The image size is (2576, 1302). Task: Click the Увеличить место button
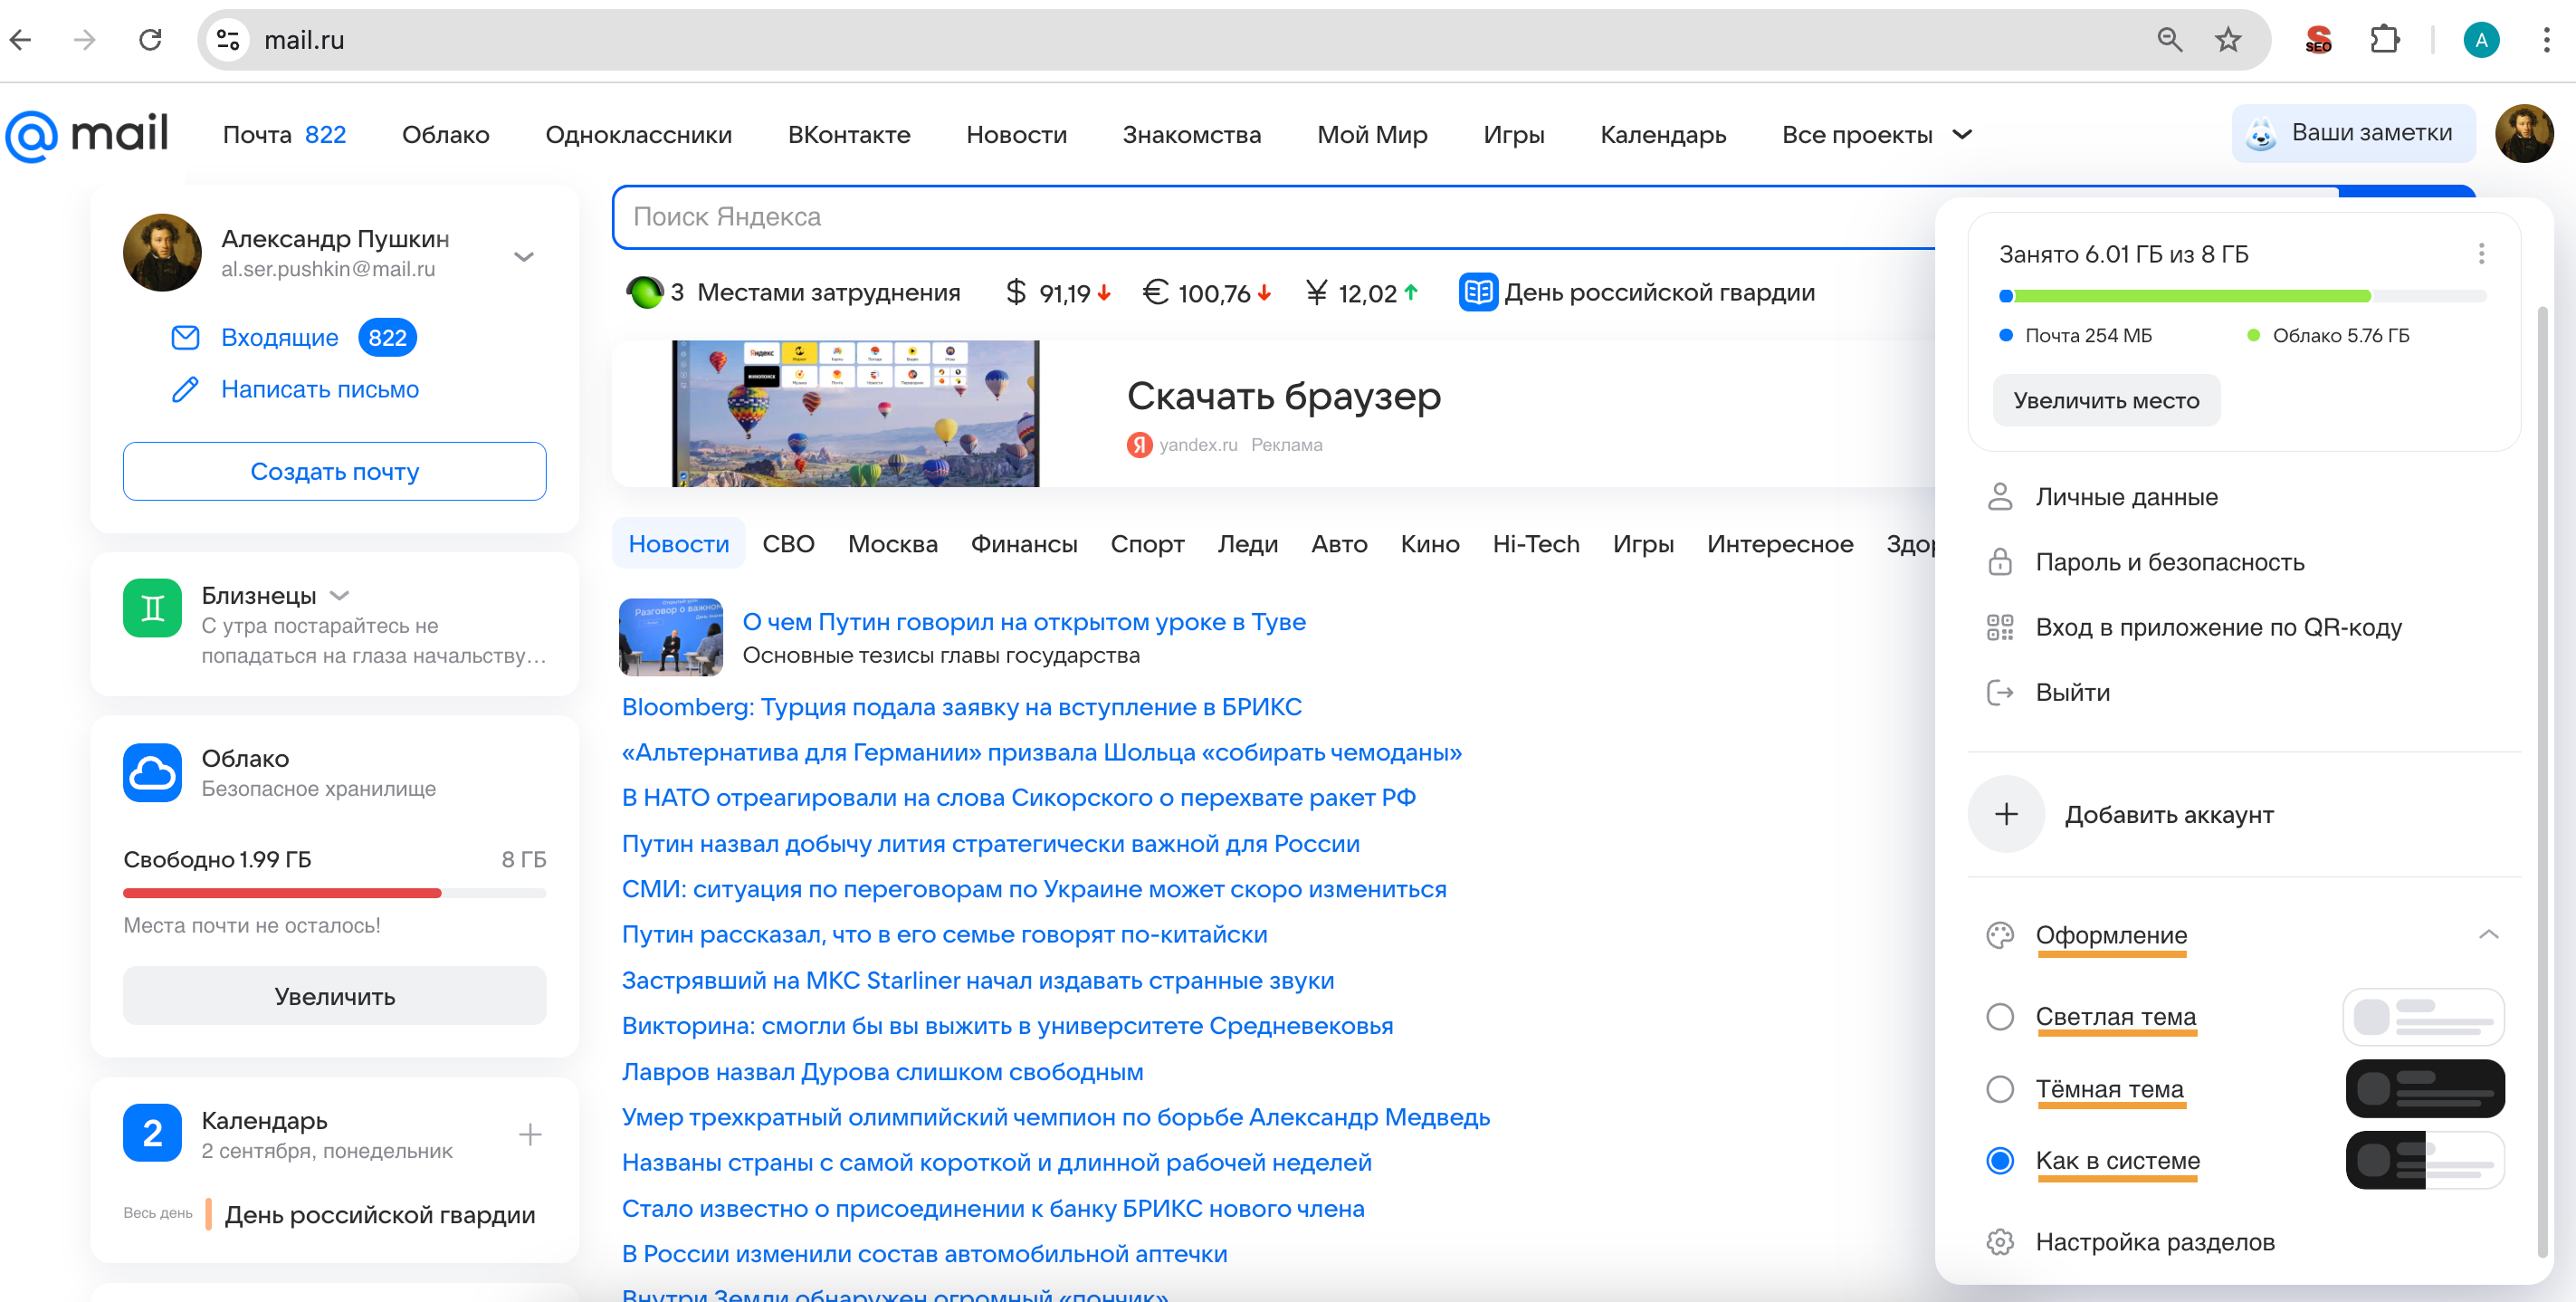[2106, 400]
